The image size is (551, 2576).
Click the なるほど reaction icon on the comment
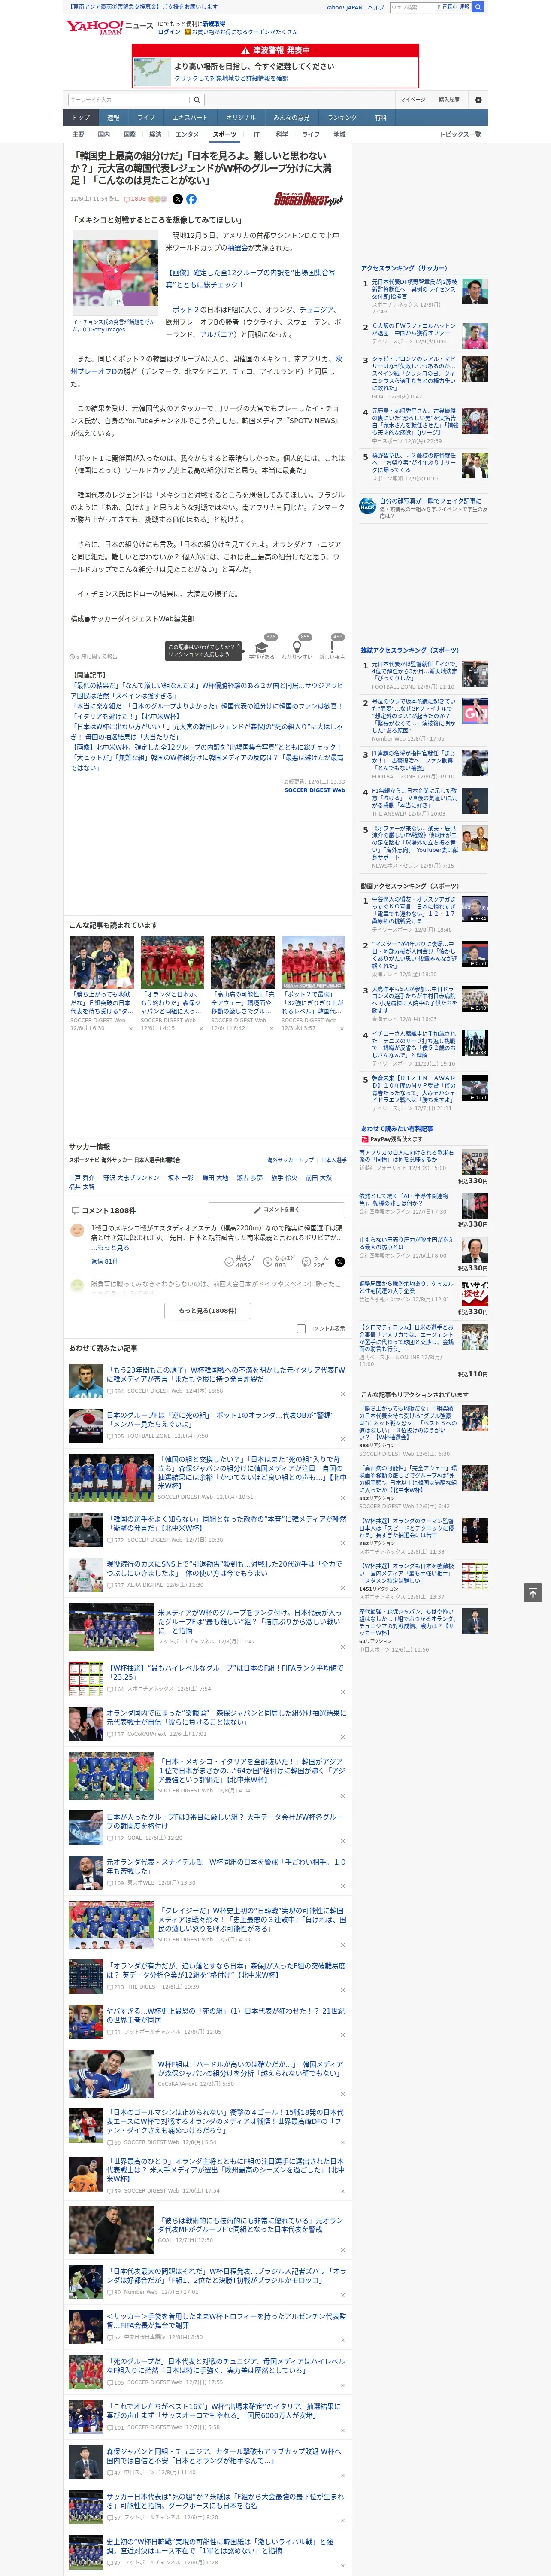(x=268, y=1262)
